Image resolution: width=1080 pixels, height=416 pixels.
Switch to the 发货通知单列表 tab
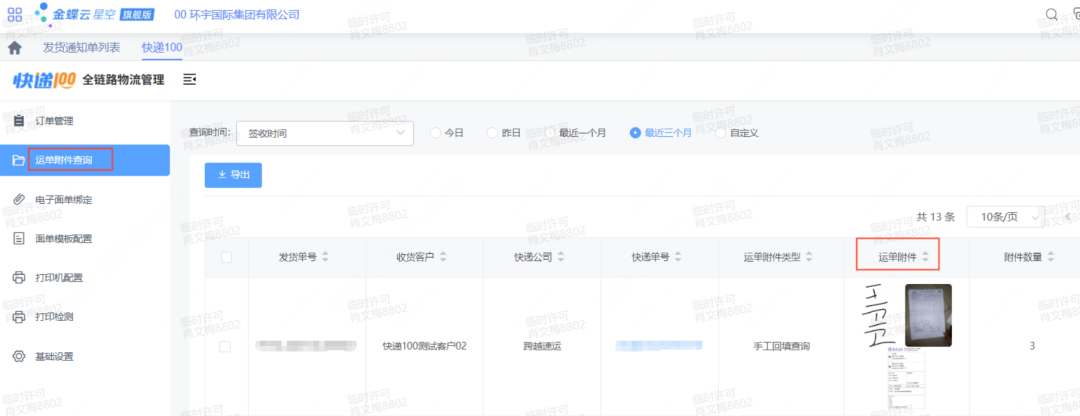[x=81, y=48]
